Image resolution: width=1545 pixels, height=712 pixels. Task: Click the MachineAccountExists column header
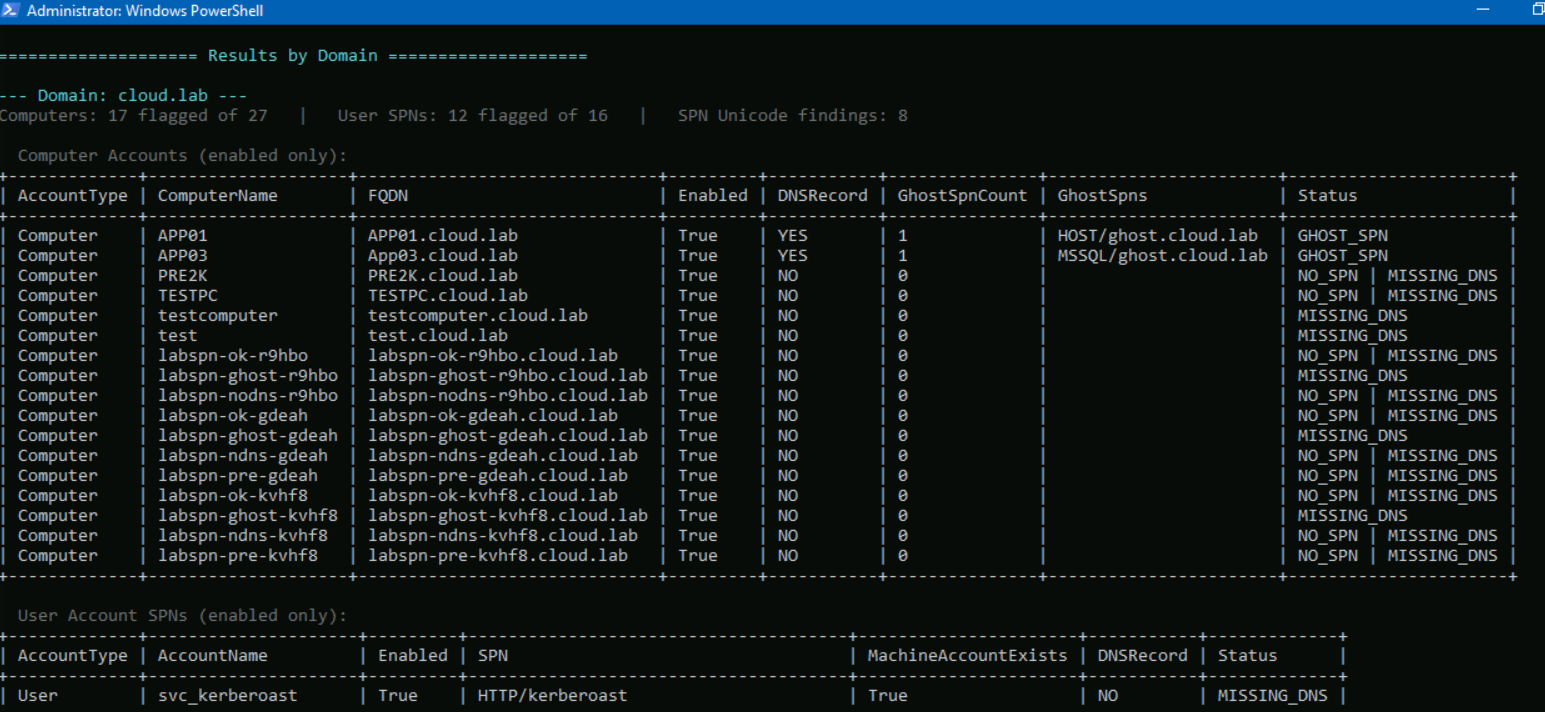[967, 656]
